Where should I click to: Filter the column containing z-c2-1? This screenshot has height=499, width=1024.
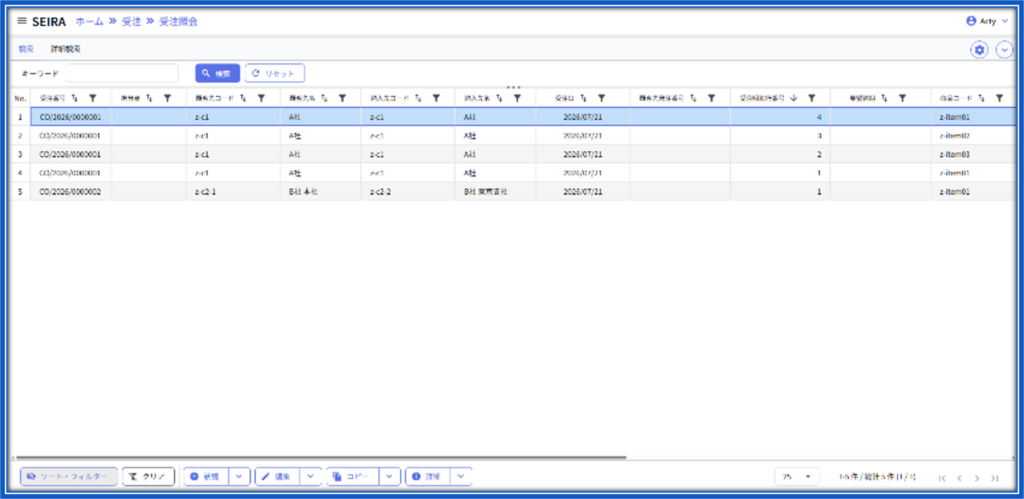click(x=261, y=98)
